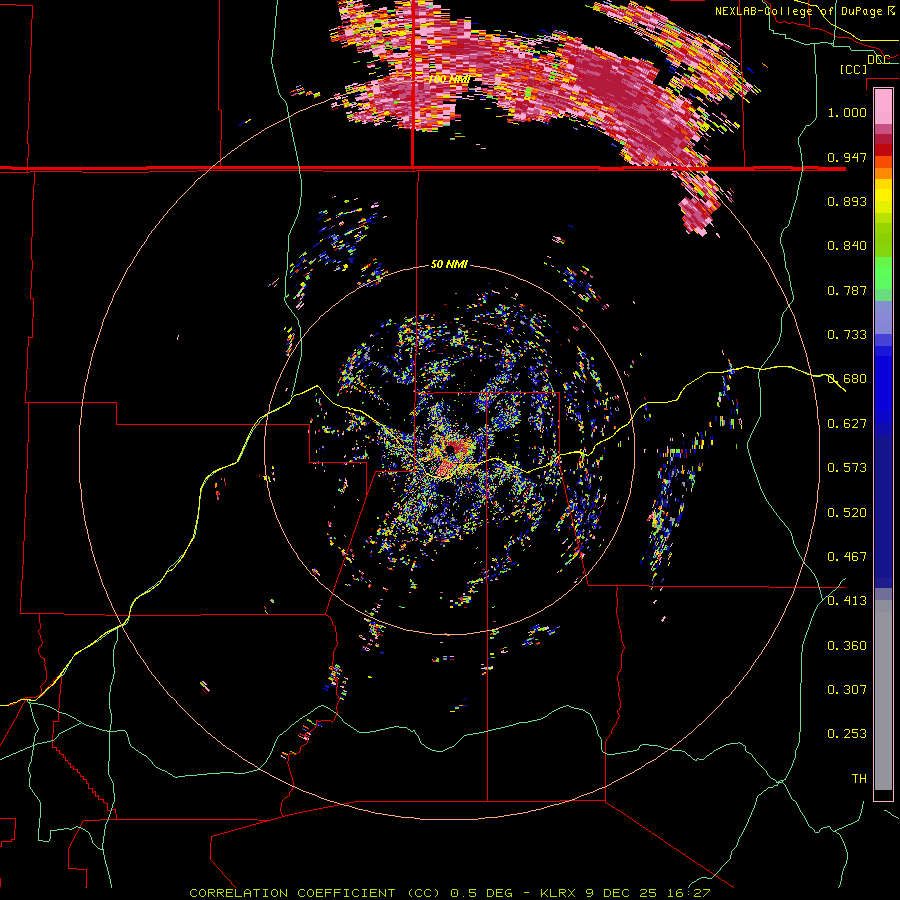Viewport: 900px width, 900px height.
Task: Select the 0.413 scale value
Action: point(847,601)
